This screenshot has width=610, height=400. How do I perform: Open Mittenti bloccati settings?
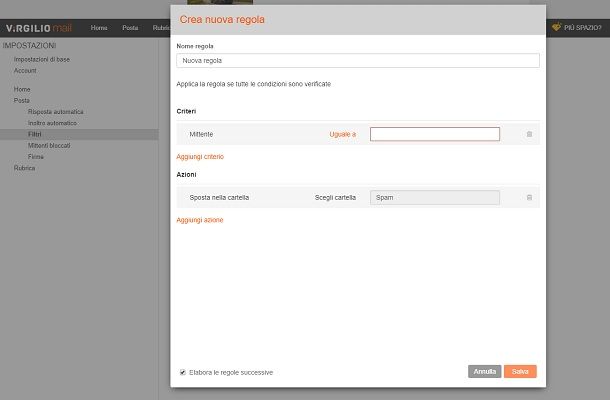point(49,146)
